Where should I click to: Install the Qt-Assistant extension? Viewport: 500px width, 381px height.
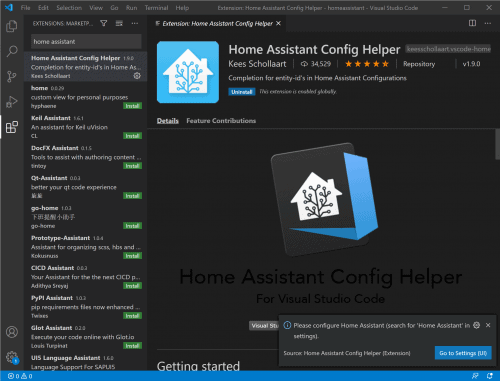[x=133, y=196]
